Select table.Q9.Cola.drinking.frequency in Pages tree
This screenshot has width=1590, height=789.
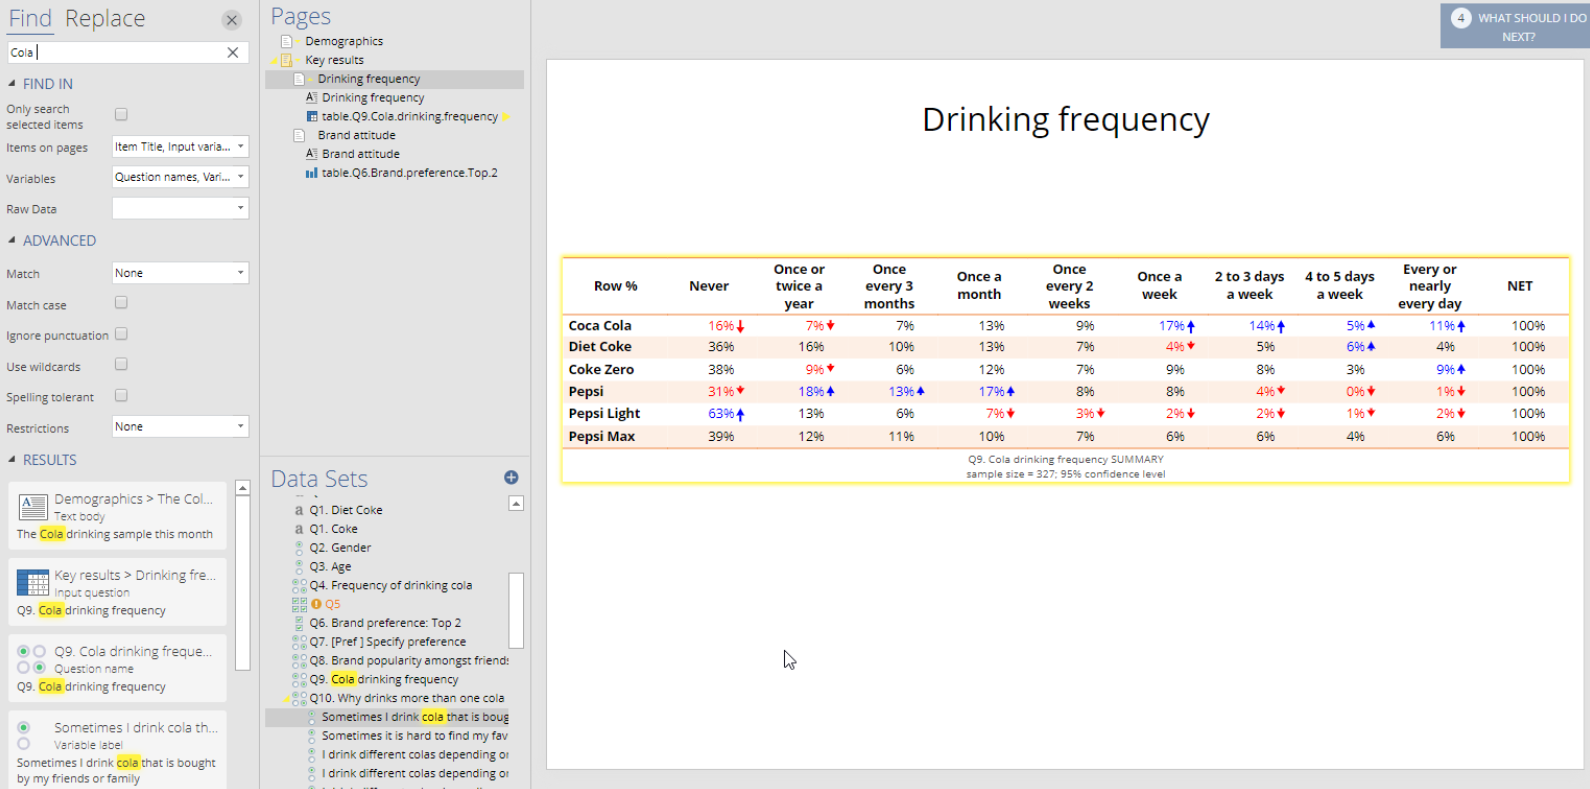pyautogui.click(x=410, y=117)
